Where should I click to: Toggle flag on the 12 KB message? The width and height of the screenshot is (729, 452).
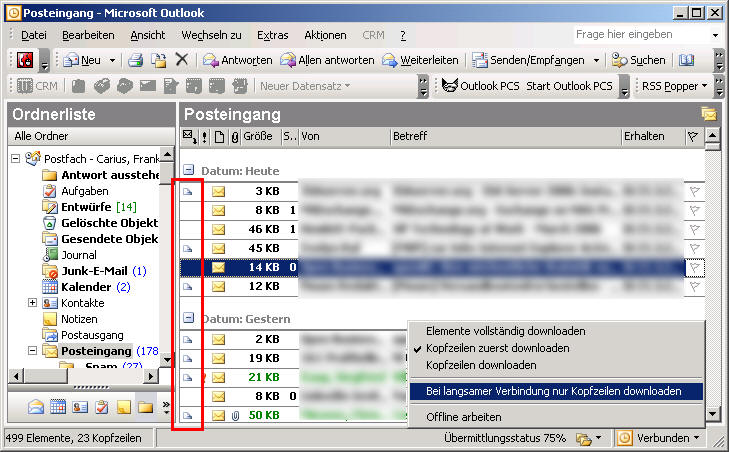695,286
